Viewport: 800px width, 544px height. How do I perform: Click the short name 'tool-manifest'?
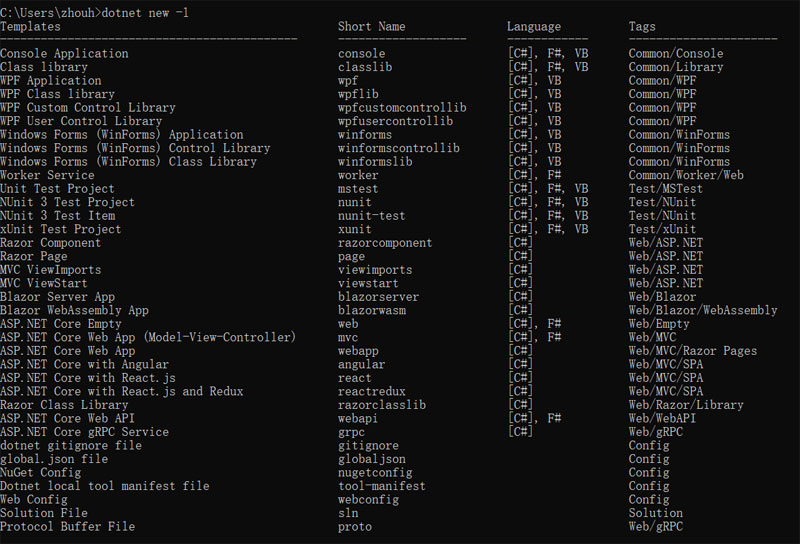tap(382, 486)
